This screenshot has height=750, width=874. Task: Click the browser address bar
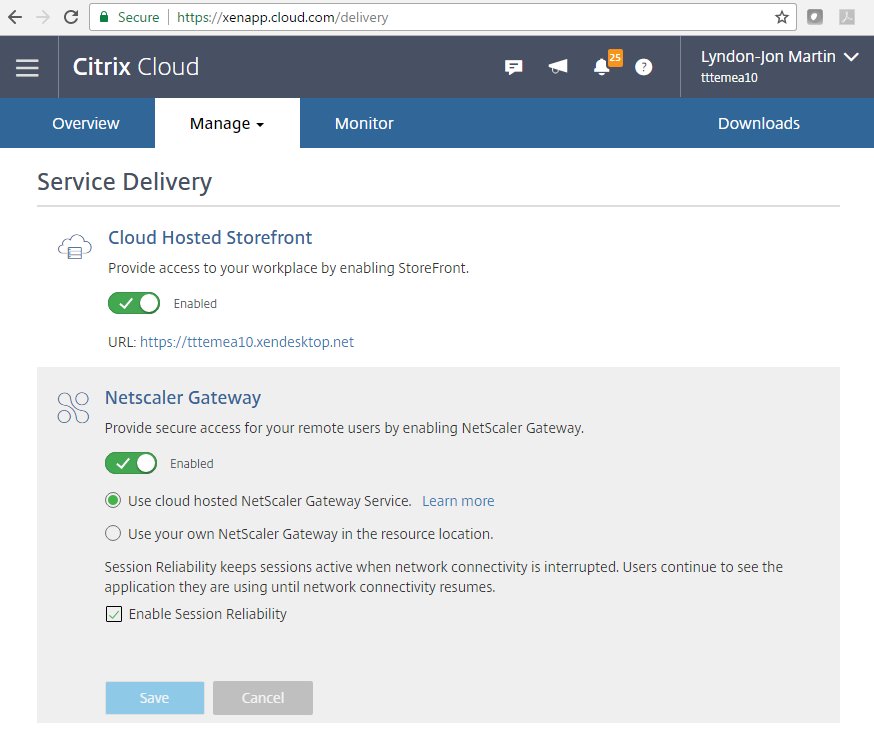coord(443,17)
